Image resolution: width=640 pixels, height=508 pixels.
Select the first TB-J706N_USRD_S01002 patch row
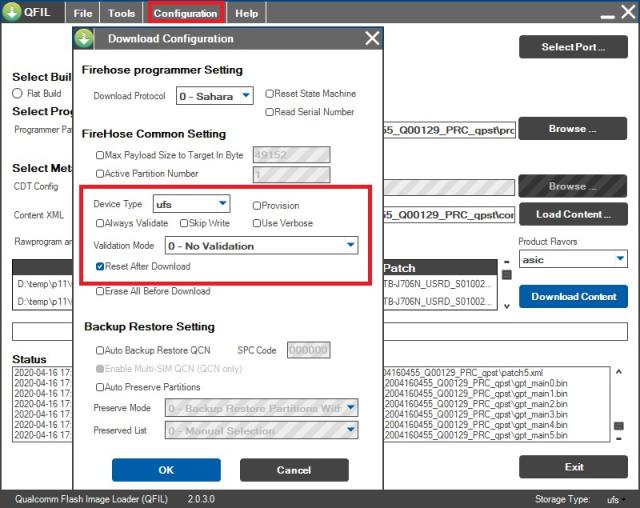(439, 284)
